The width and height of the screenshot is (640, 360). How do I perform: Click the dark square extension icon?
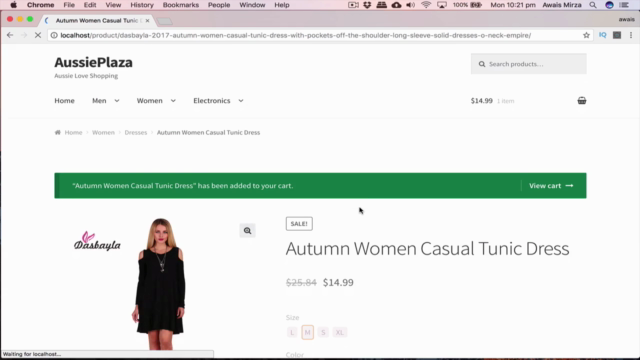coord(617,35)
